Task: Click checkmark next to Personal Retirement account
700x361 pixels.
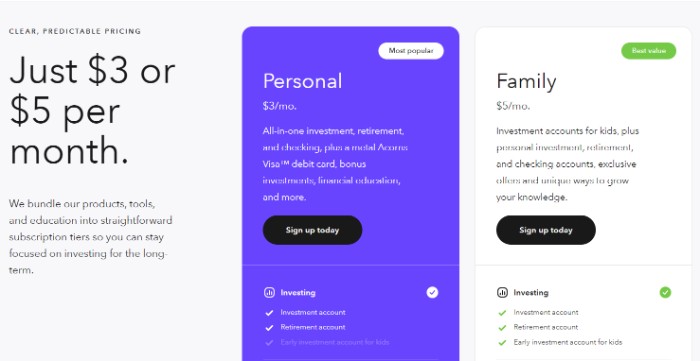Action: 269,328
